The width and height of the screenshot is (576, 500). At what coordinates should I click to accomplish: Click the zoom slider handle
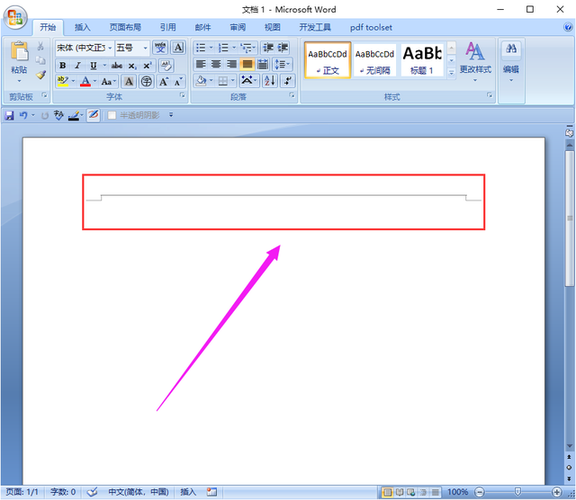coord(518,492)
